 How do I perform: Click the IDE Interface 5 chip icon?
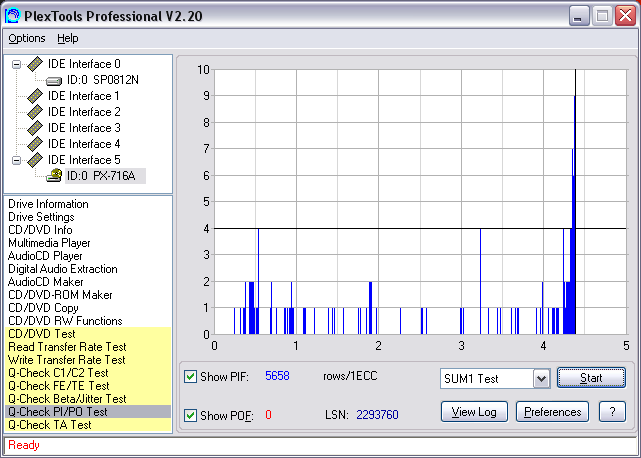[x=35, y=160]
